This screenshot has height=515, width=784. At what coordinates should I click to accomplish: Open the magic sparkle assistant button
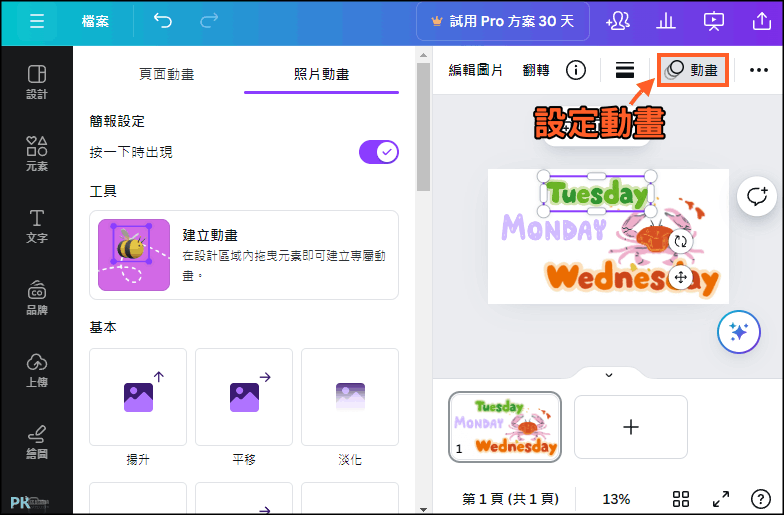pyautogui.click(x=738, y=332)
